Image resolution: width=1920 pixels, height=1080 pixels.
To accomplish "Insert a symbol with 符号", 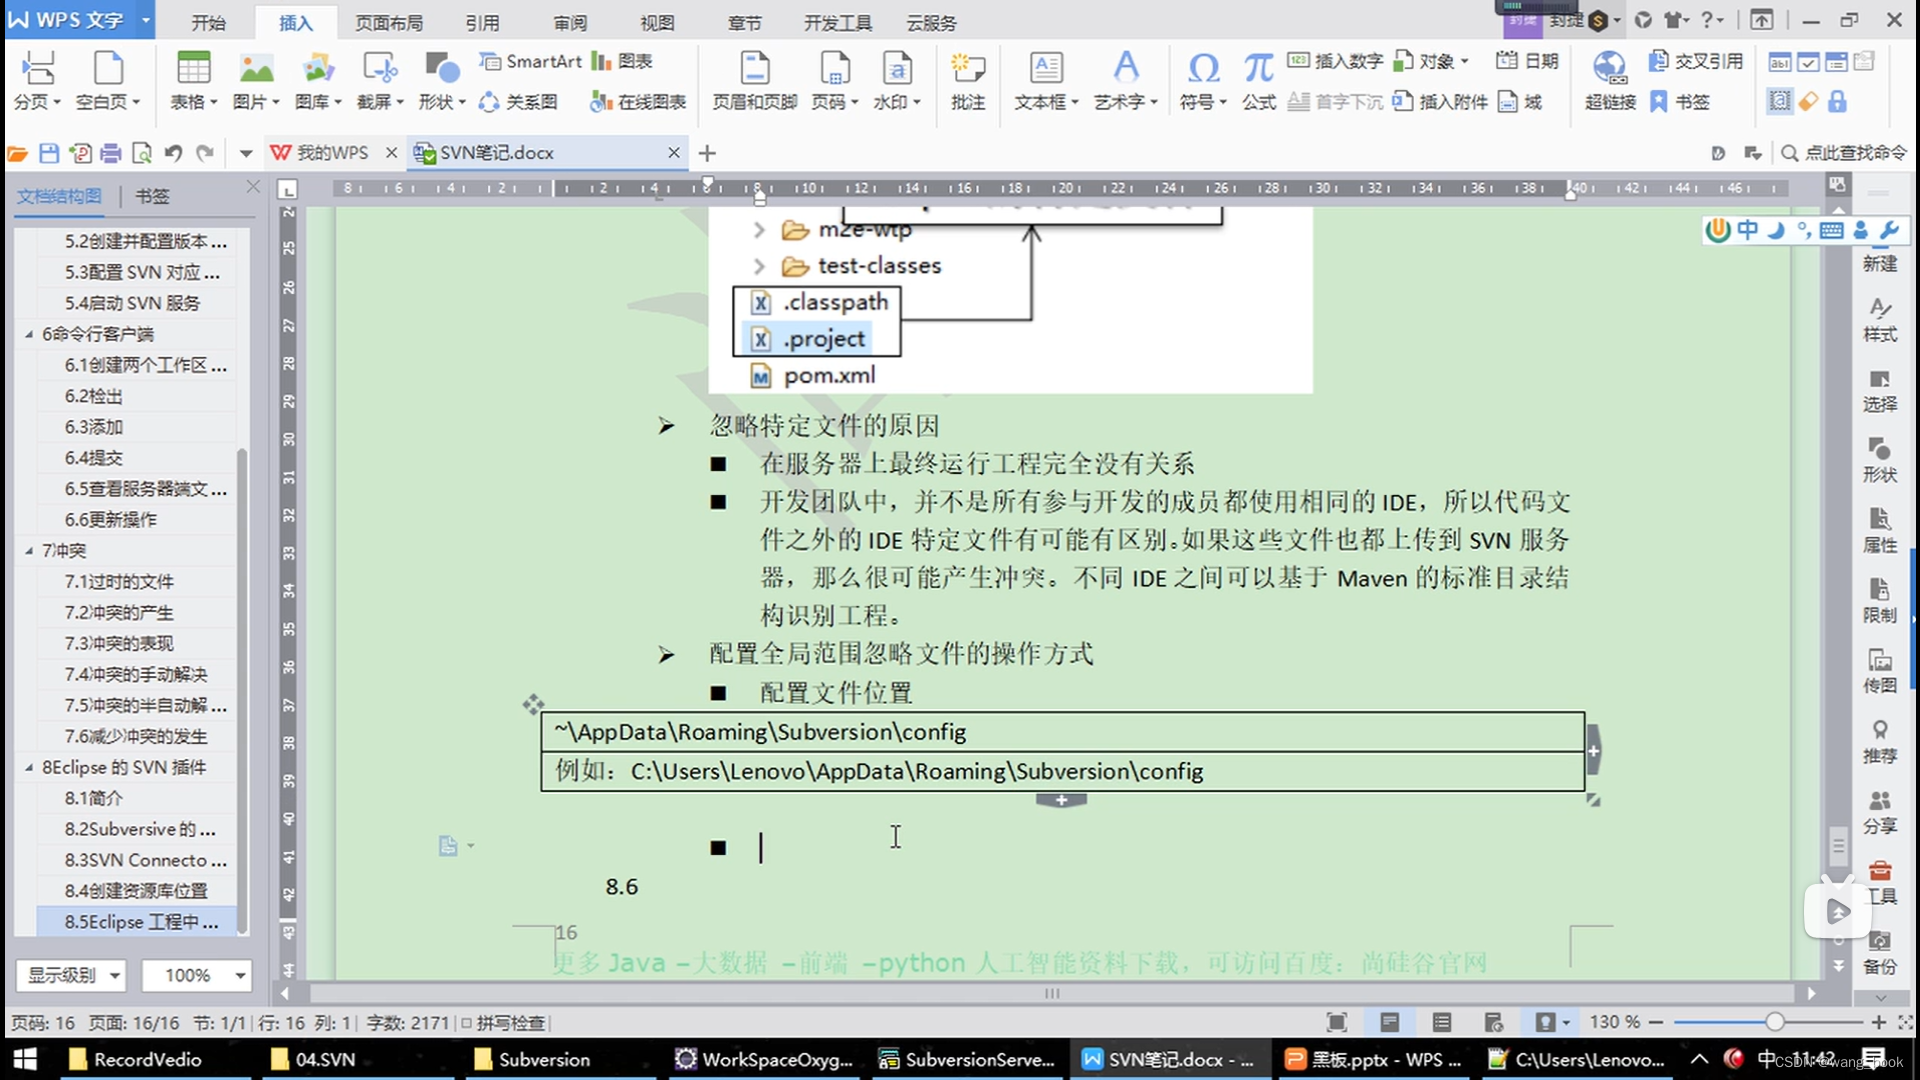I will [1203, 80].
